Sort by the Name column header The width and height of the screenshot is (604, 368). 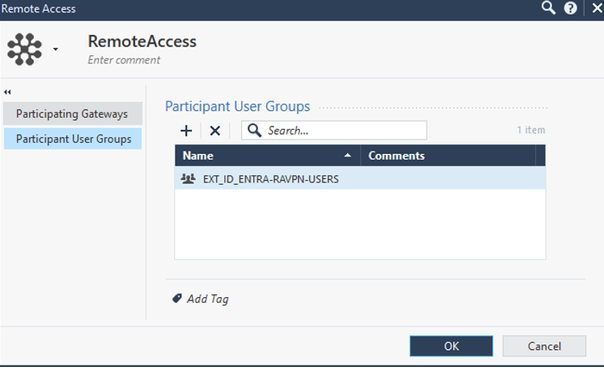pyautogui.click(x=268, y=156)
